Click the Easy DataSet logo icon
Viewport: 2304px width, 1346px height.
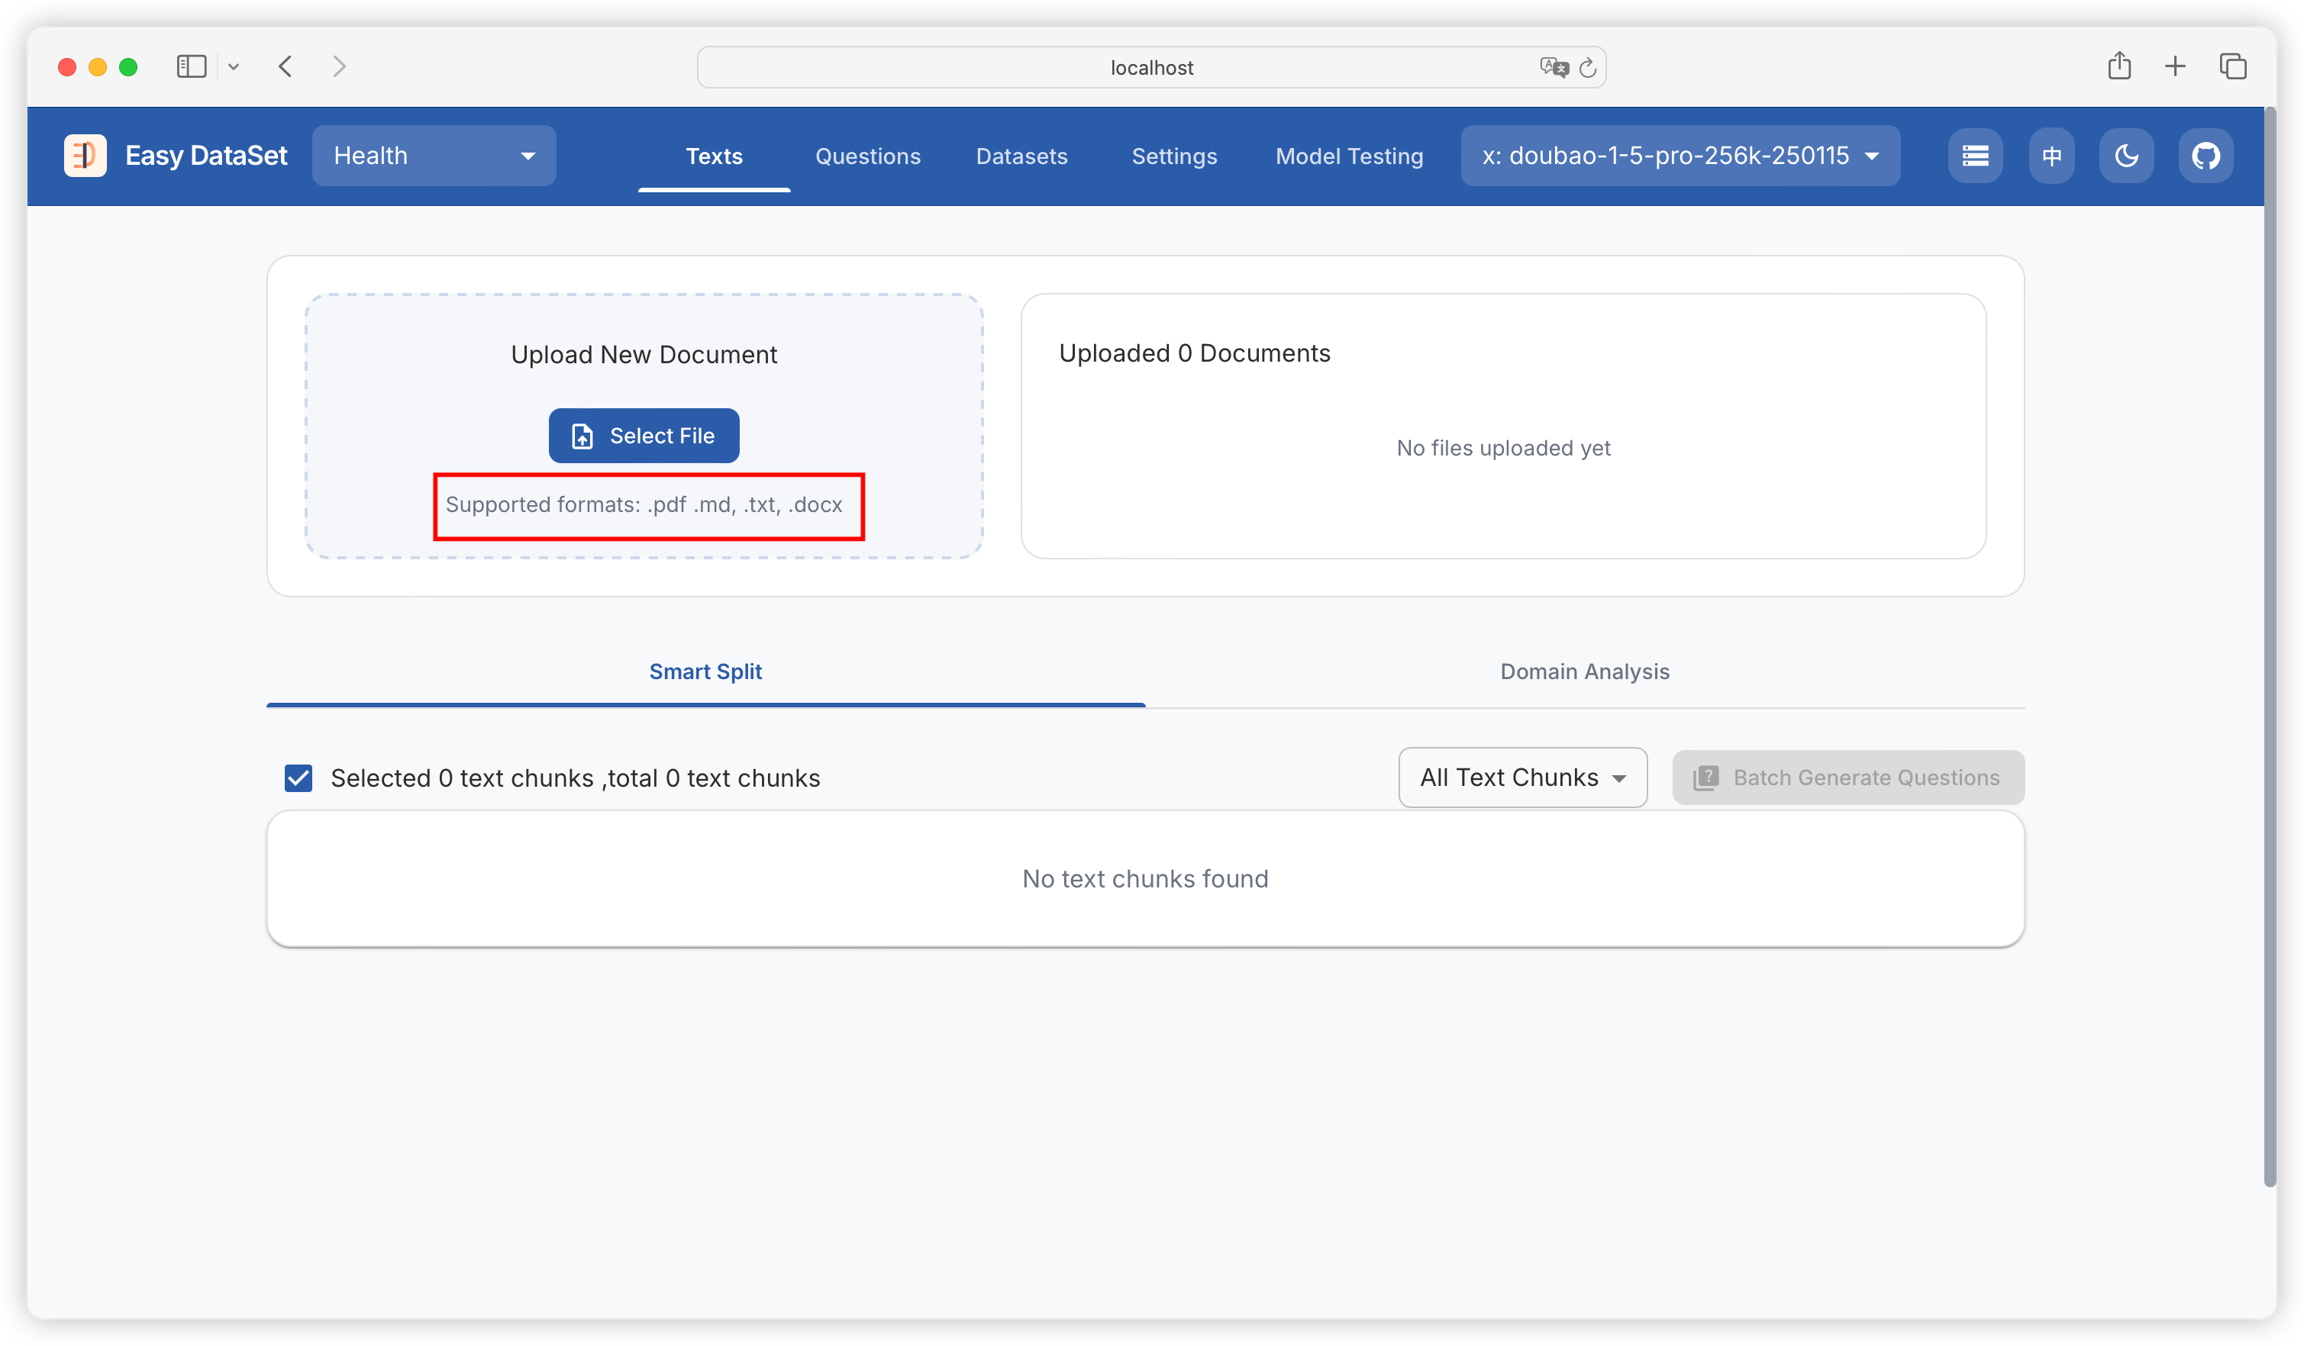pos(85,156)
